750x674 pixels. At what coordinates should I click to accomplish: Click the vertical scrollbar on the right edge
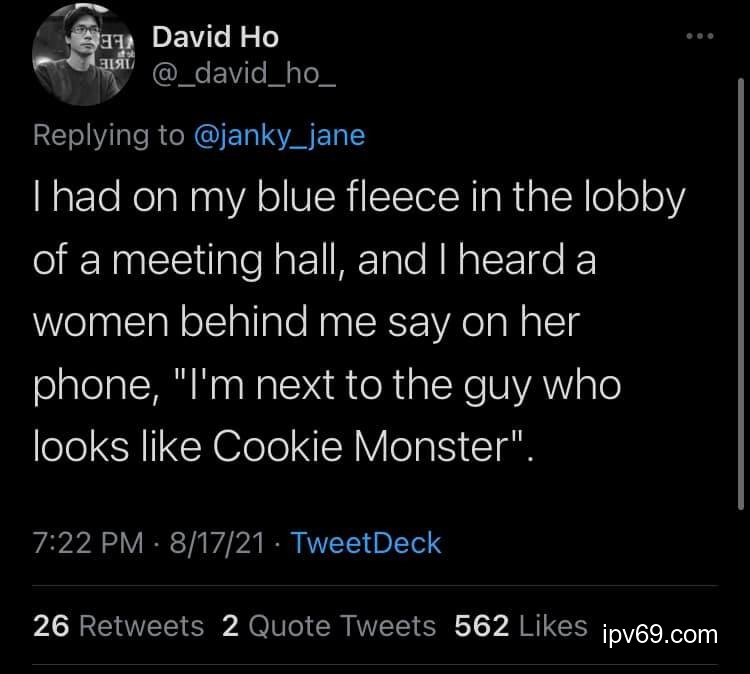(741, 250)
